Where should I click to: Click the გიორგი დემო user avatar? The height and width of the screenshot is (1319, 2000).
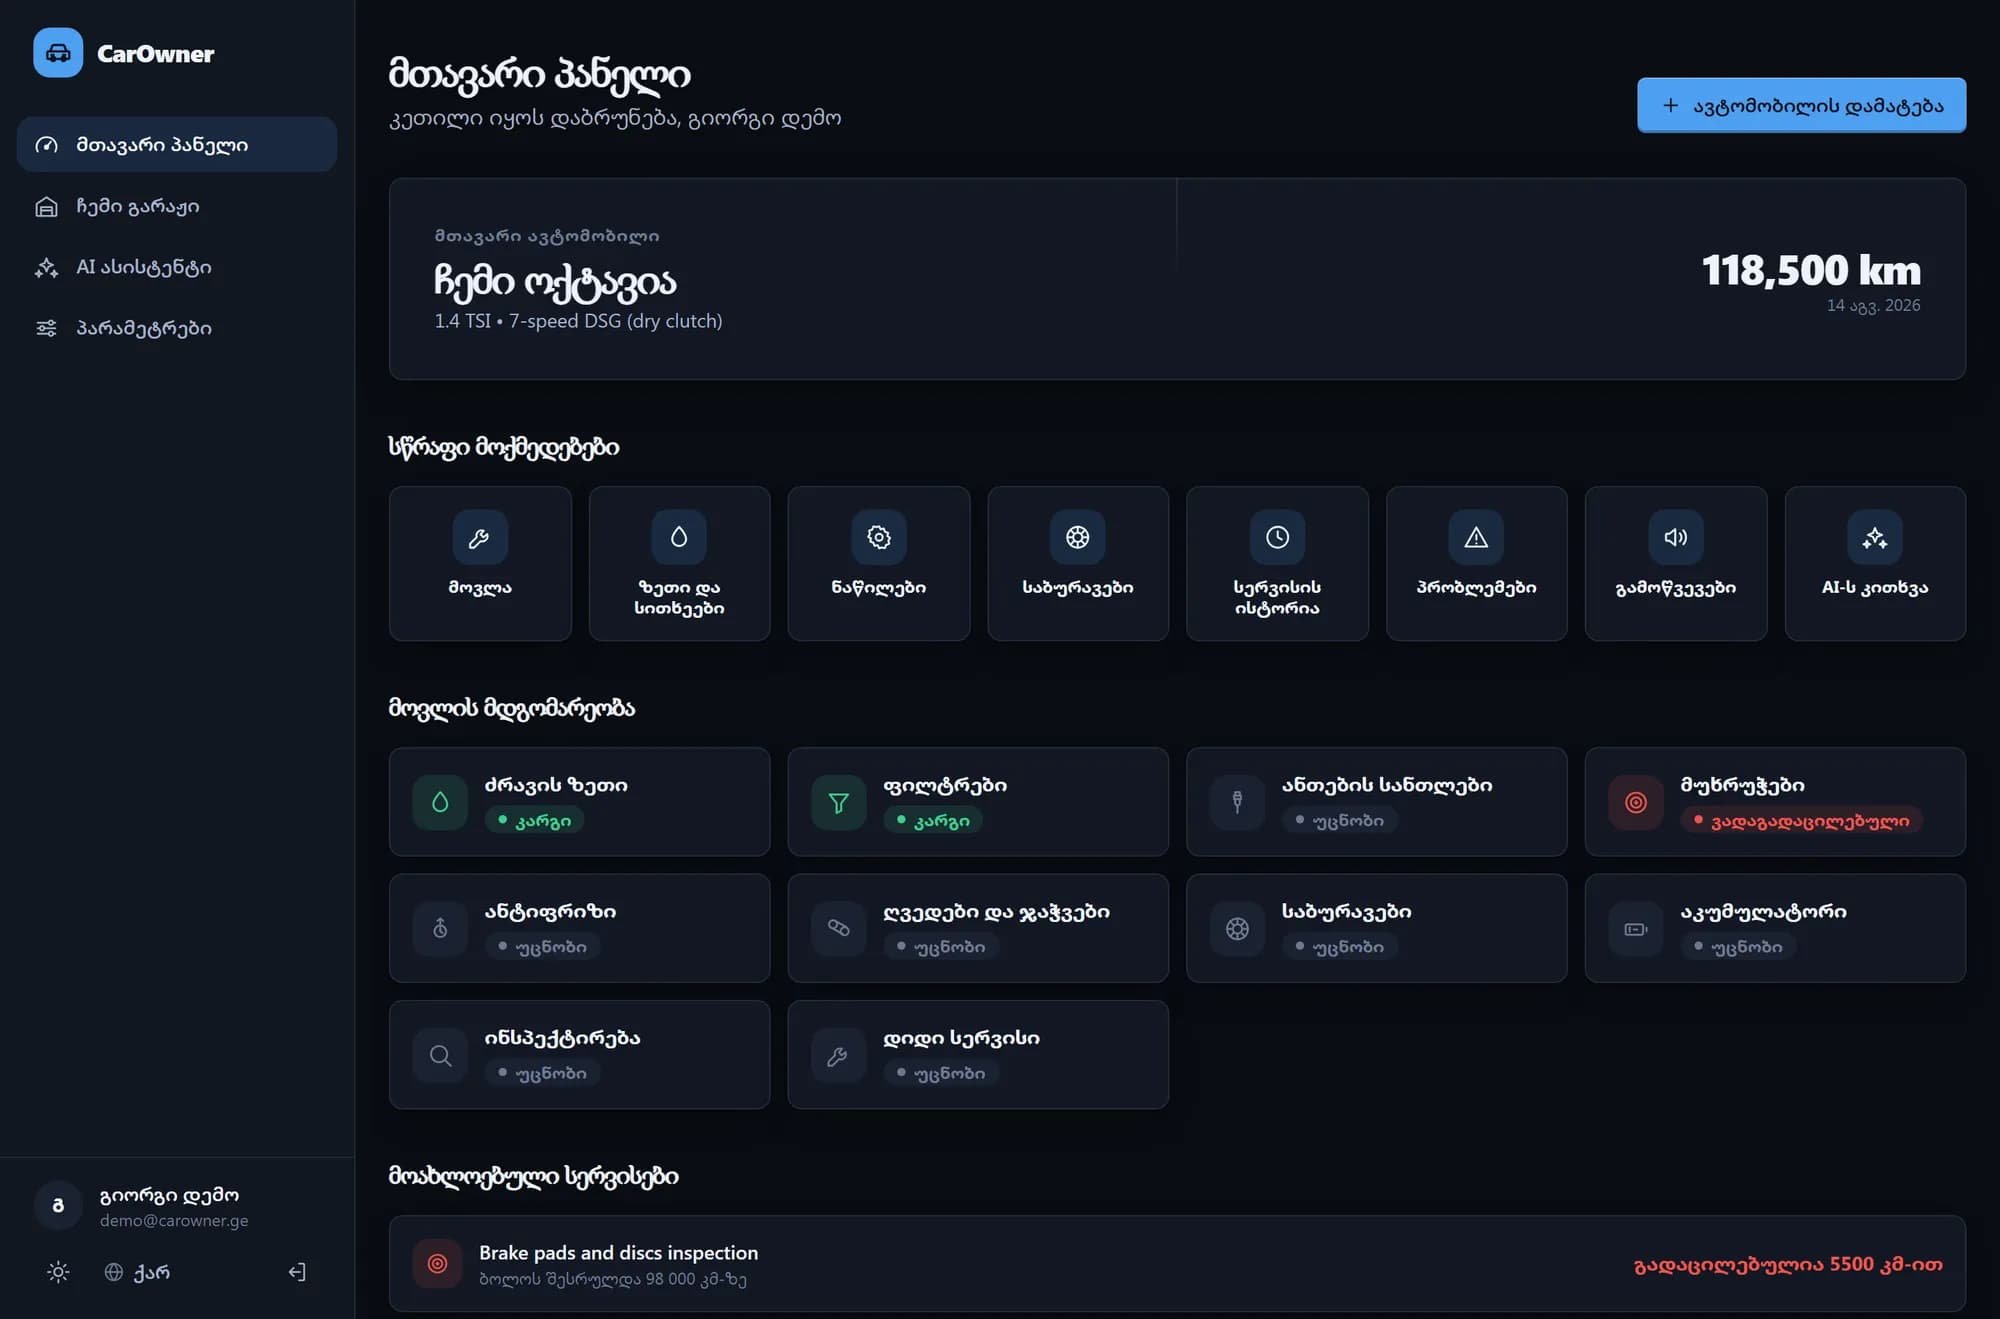point(58,1205)
